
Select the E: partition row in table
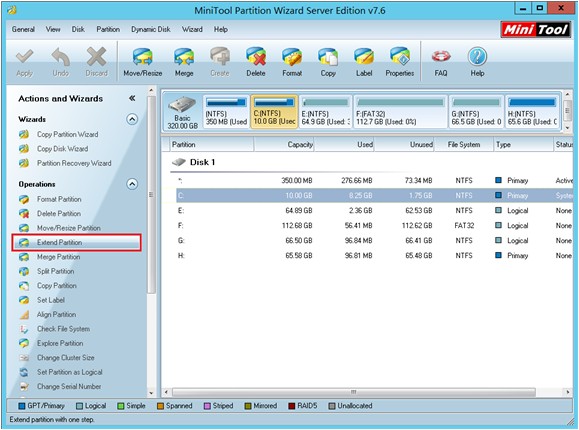(374, 211)
